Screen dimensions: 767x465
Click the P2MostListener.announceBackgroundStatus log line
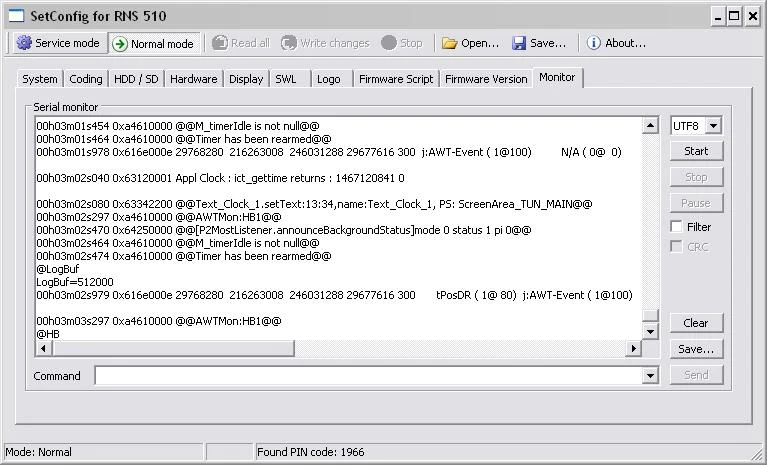tap(284, 230)
